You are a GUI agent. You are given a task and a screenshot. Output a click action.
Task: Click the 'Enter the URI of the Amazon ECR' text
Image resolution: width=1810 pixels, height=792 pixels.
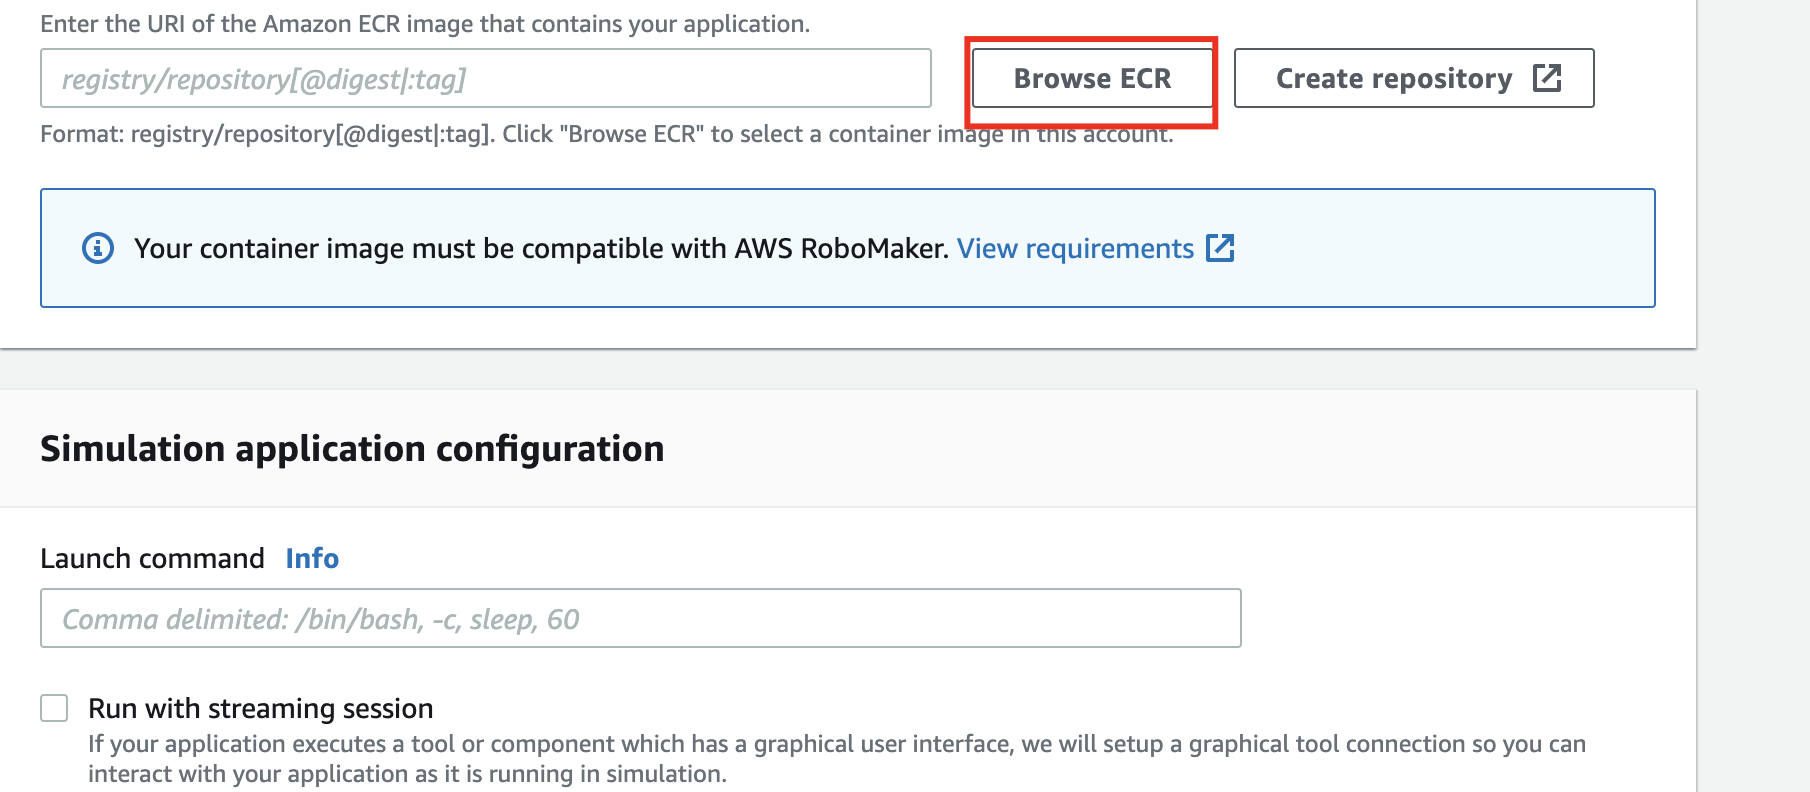point(425,24)
